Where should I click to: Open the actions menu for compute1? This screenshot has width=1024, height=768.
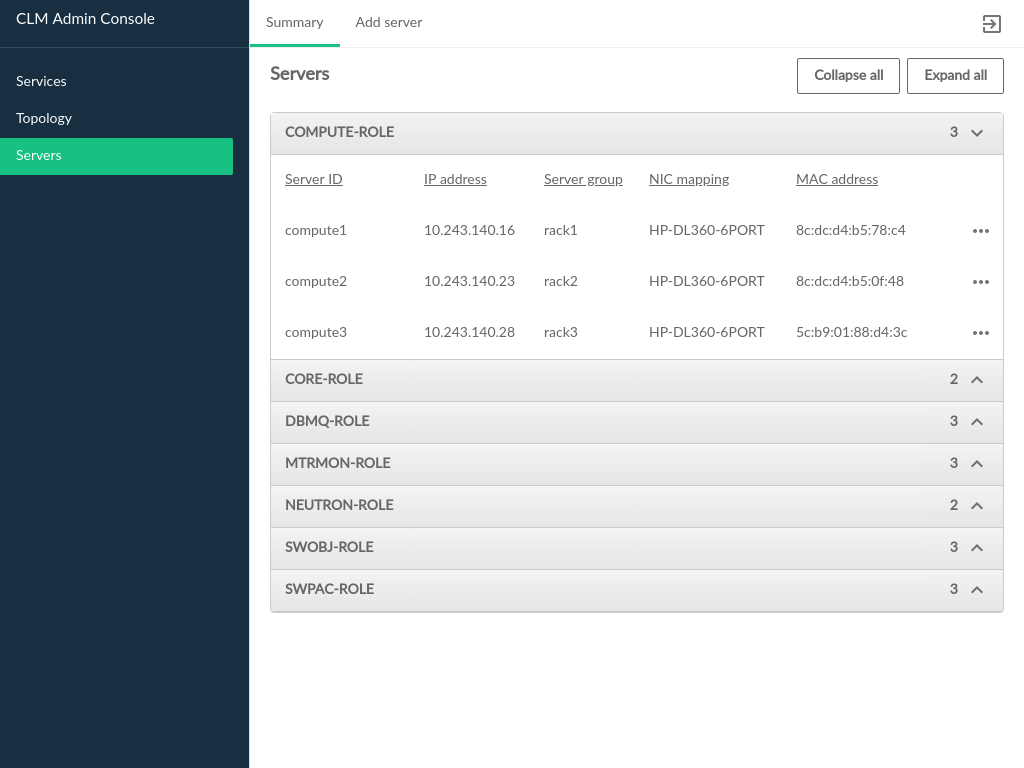pos(980,231)
